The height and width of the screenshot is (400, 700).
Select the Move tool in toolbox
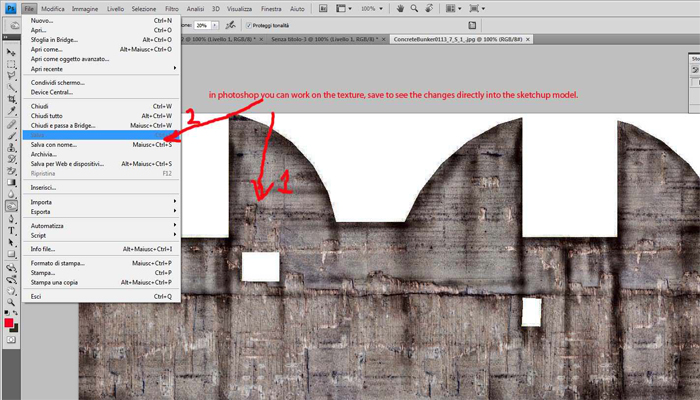11,51
